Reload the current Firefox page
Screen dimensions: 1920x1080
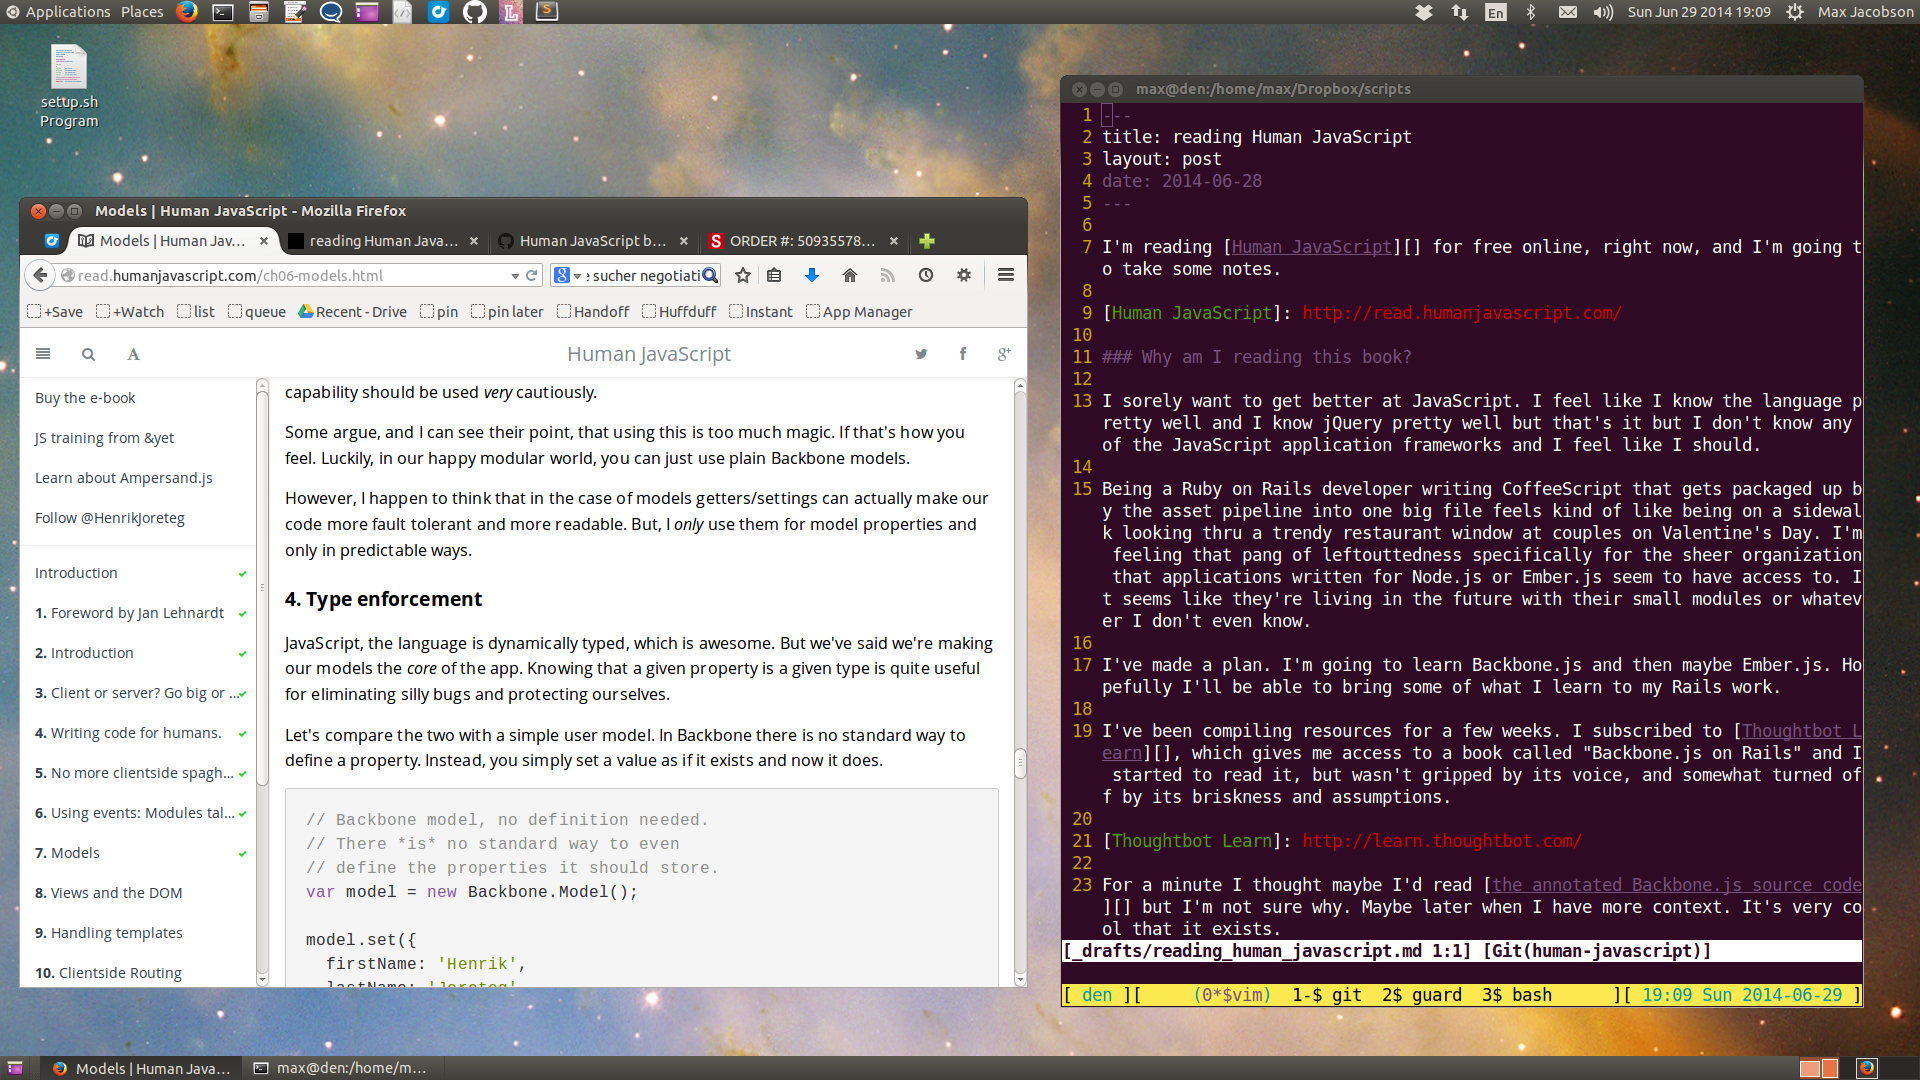(x=532, y=275)
